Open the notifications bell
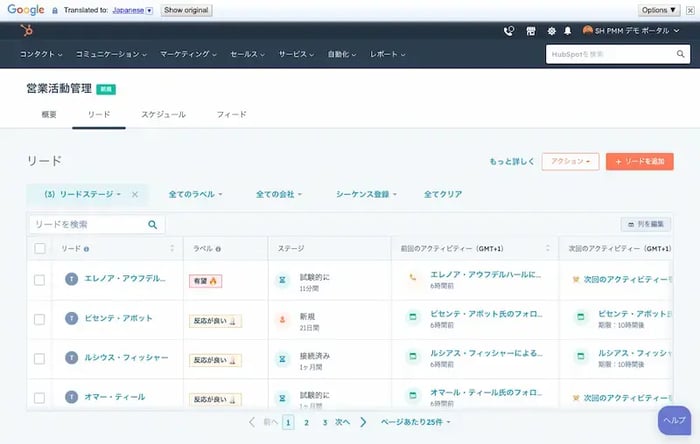The height and width of the screenshot is (444, 700). pos(567,31)
